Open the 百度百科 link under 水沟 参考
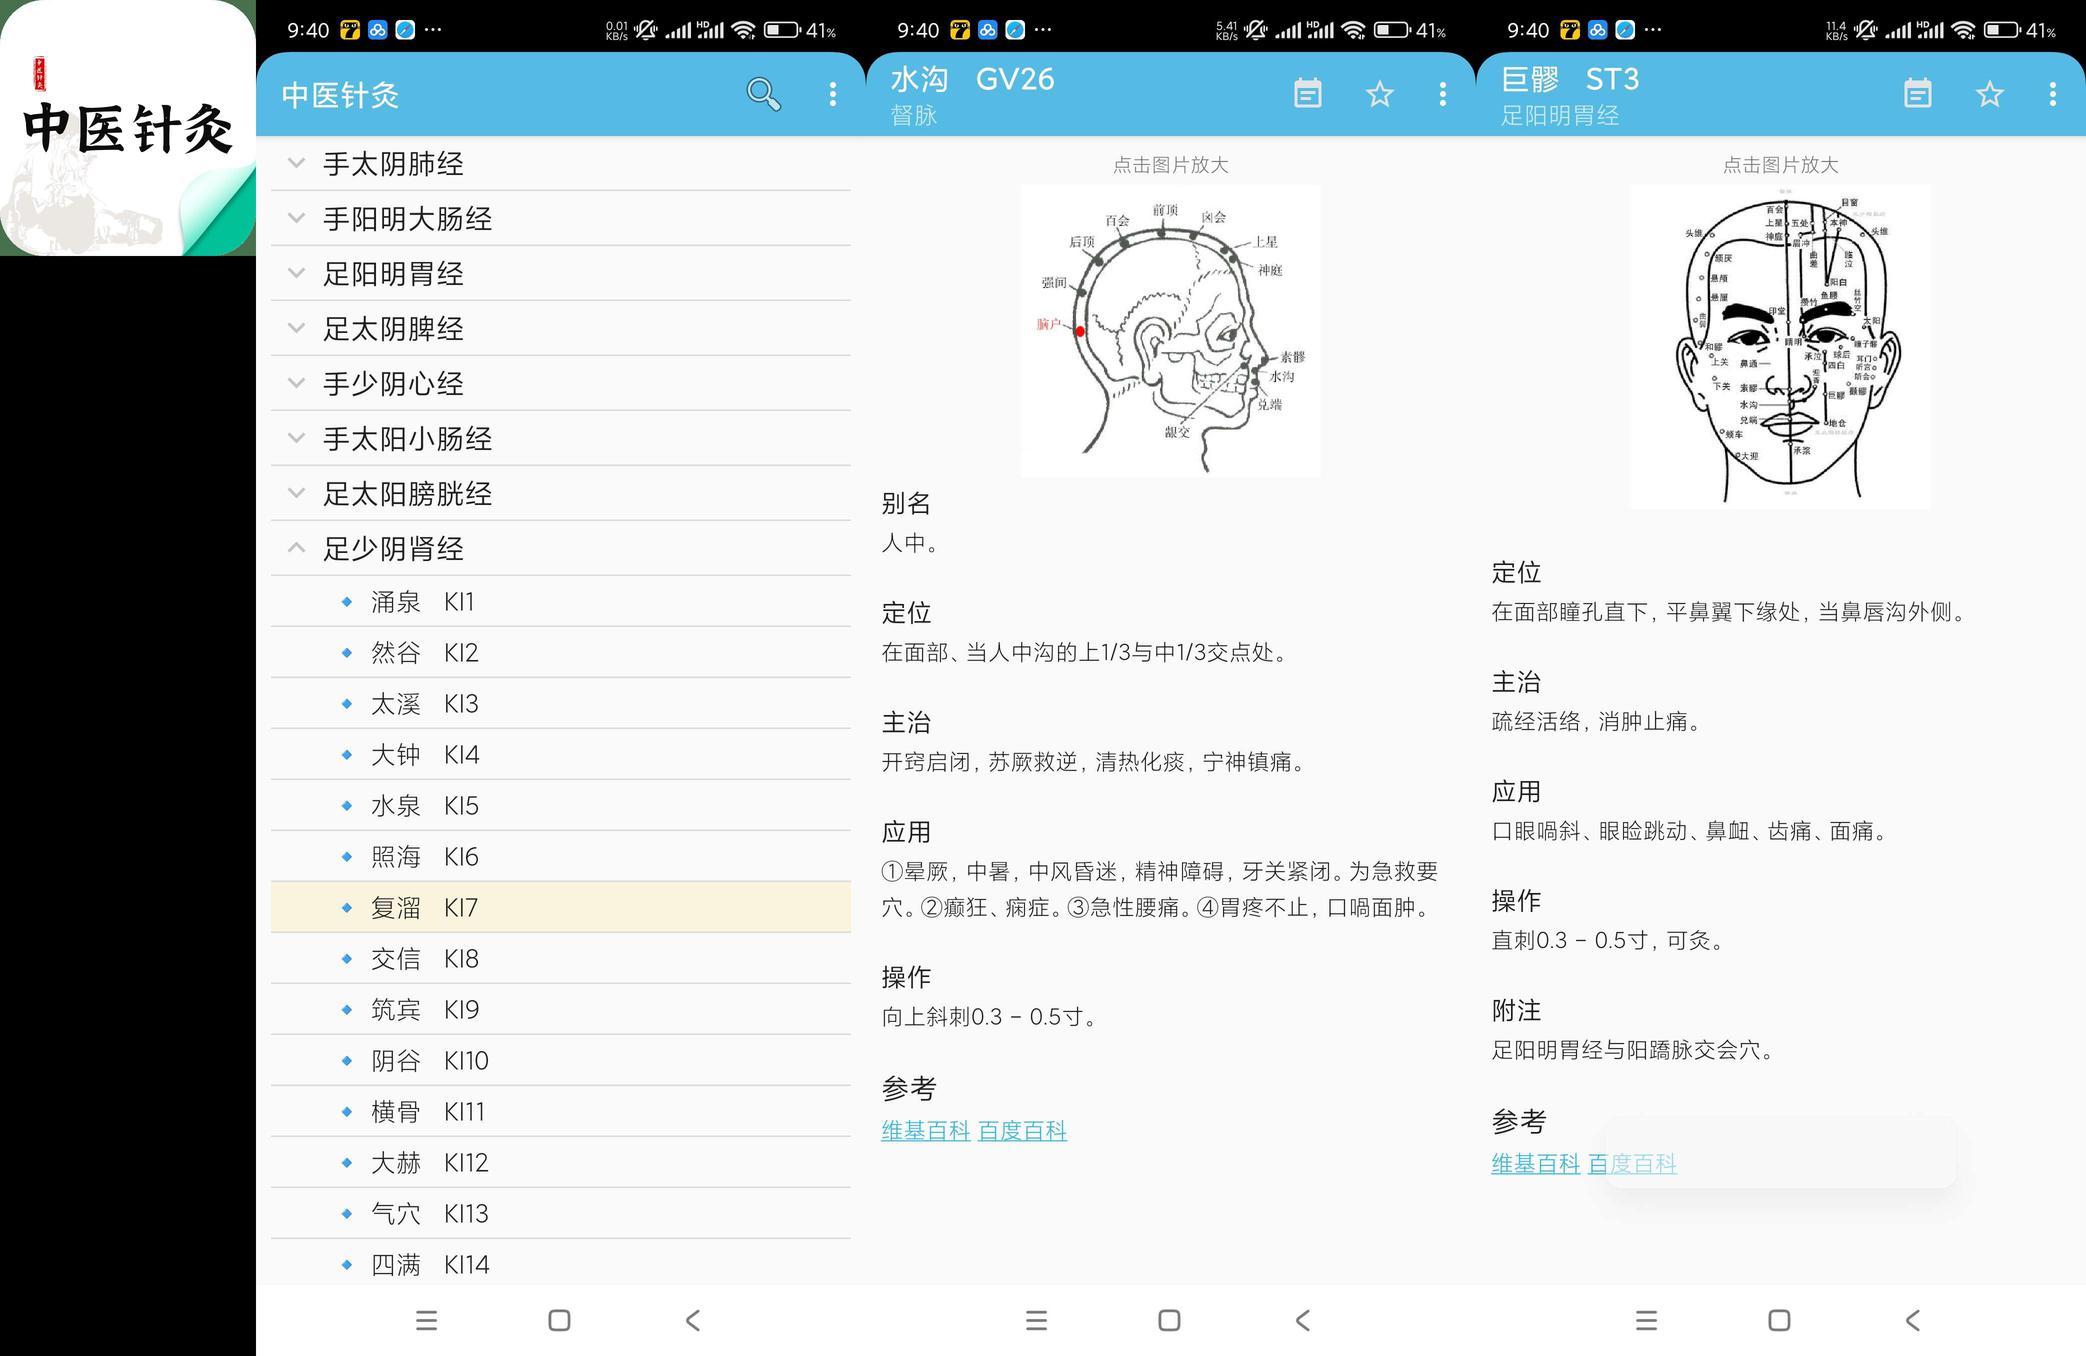This screenshot has width=2086, height=1356. coord(1022,1131)
